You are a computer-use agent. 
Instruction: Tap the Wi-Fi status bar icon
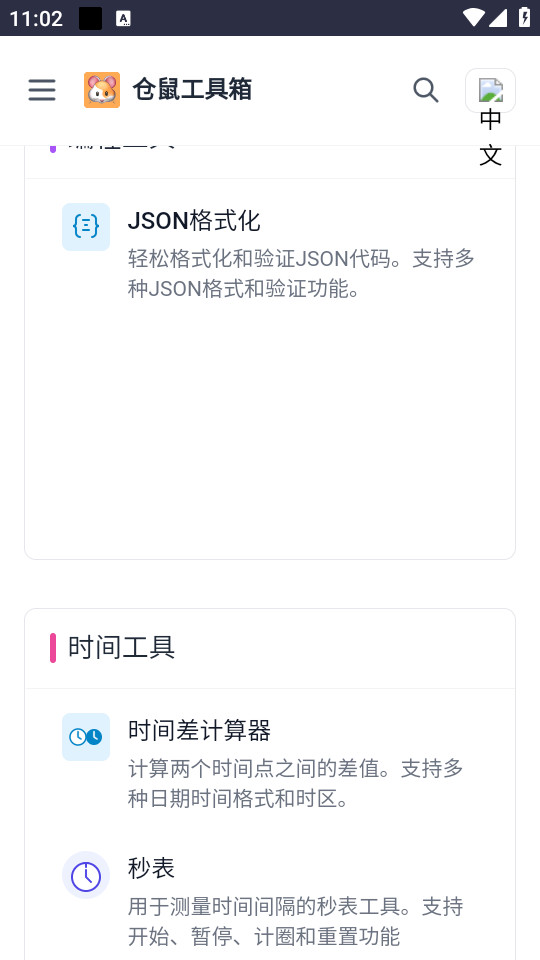point(473,18)
